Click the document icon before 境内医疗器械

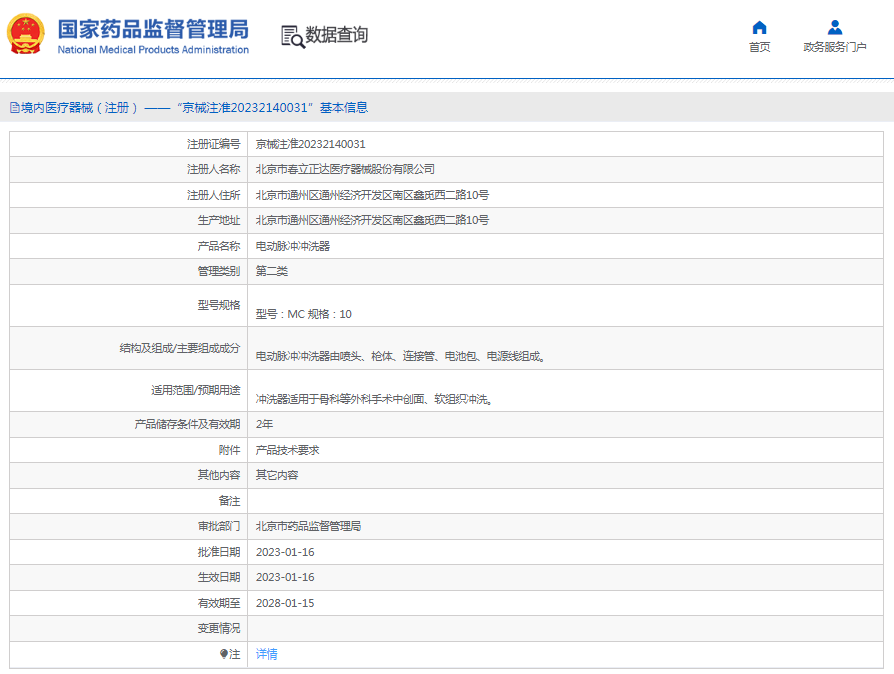point(15,108)
